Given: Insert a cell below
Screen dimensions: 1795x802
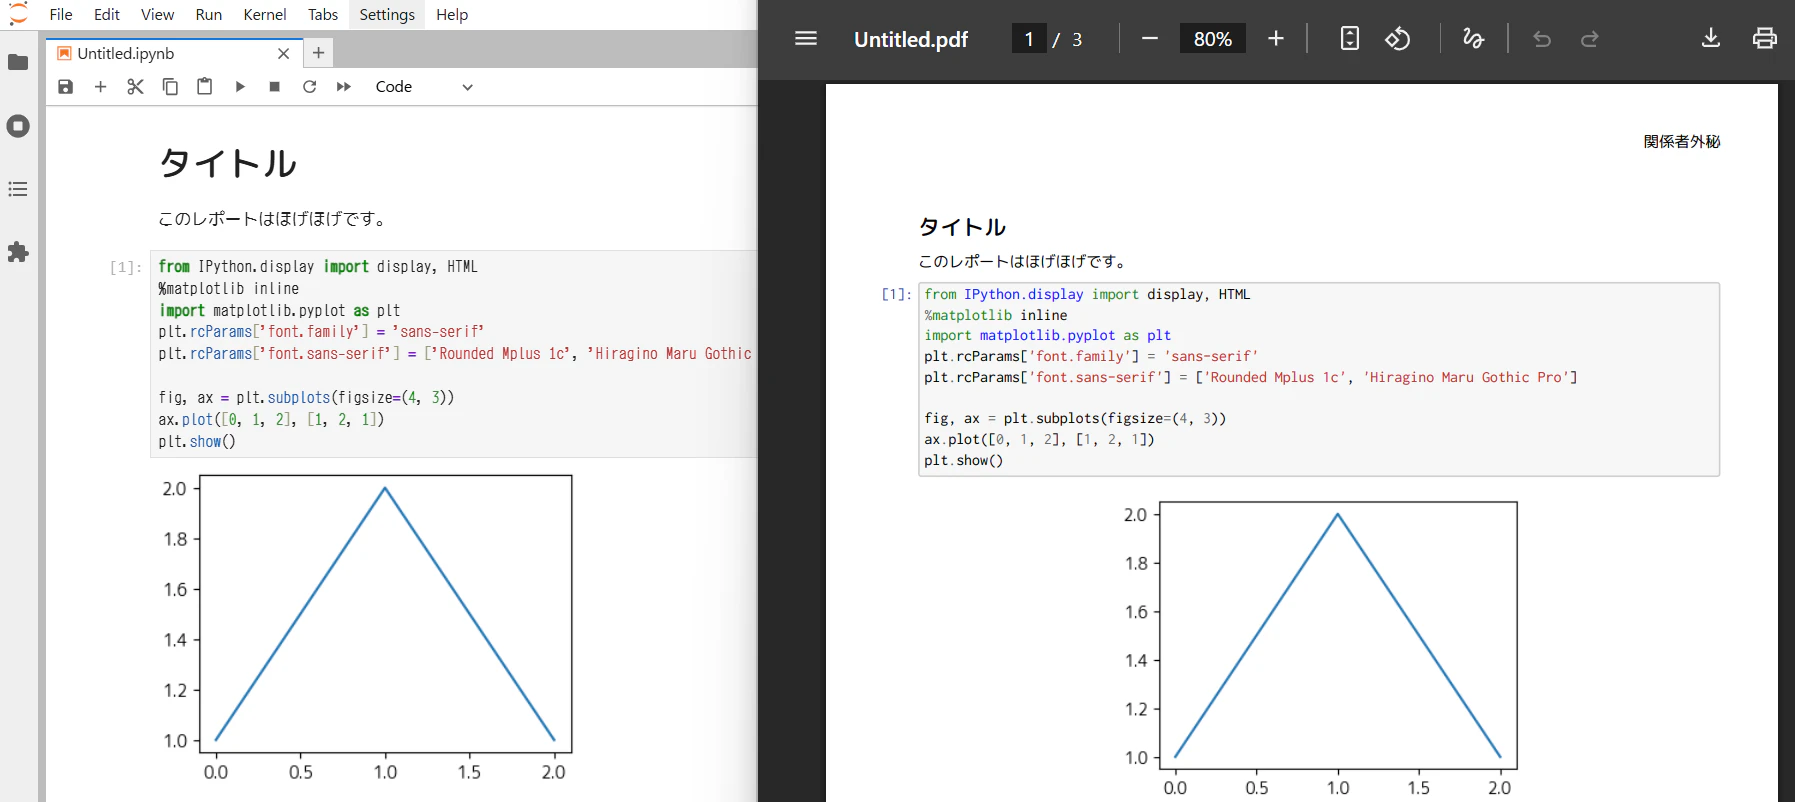Looking at the screenshot, I should click(100, 87).
